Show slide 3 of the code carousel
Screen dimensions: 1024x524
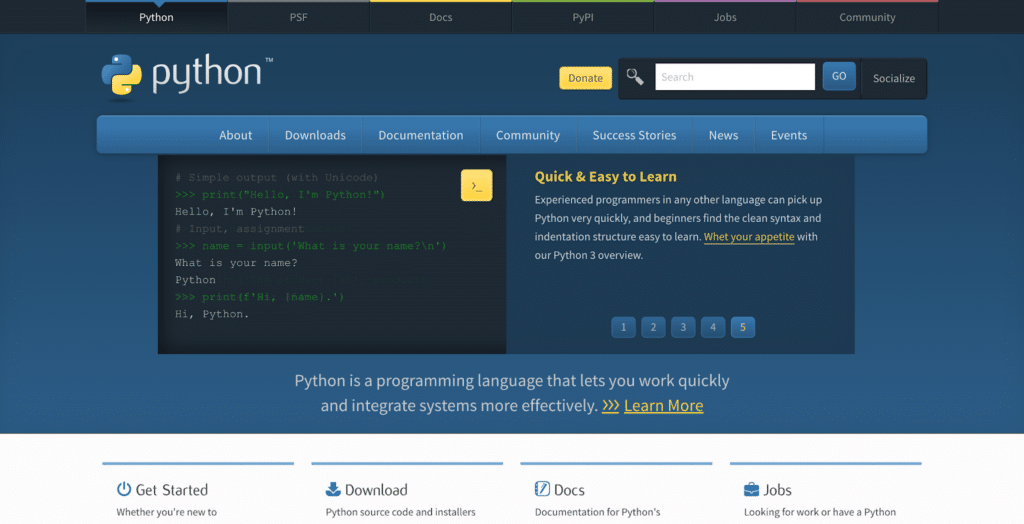click(683, 327)
